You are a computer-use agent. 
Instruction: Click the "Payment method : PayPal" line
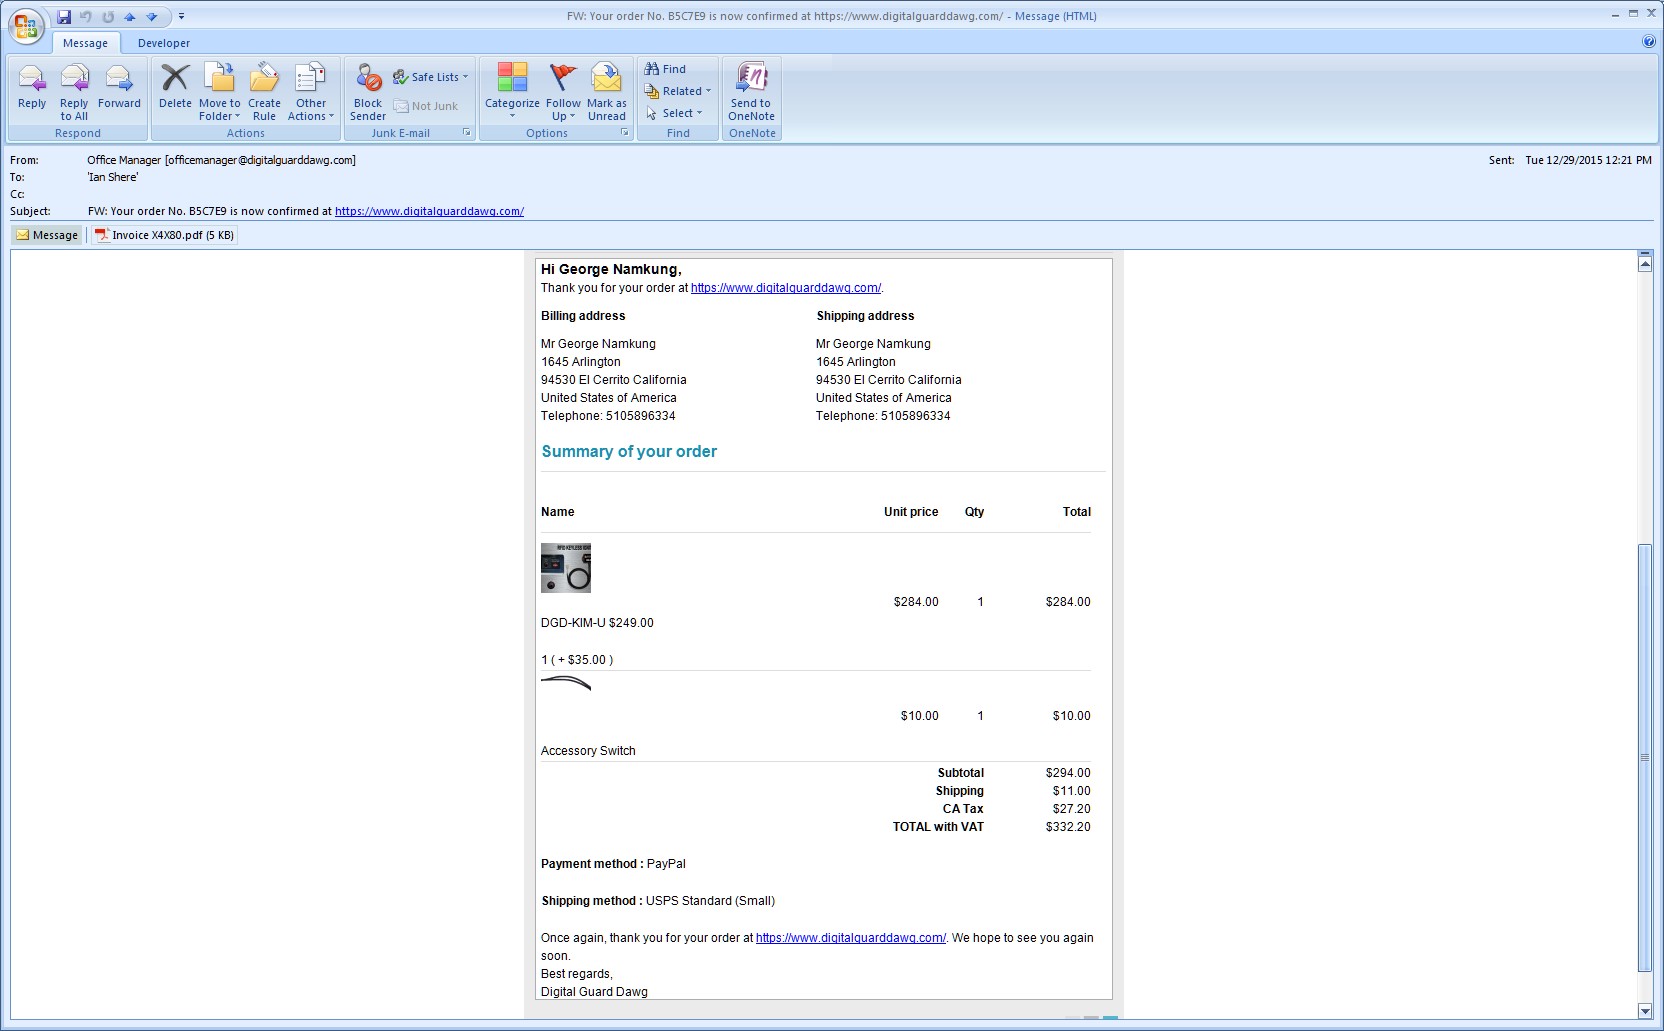click(x=613, y=864)
